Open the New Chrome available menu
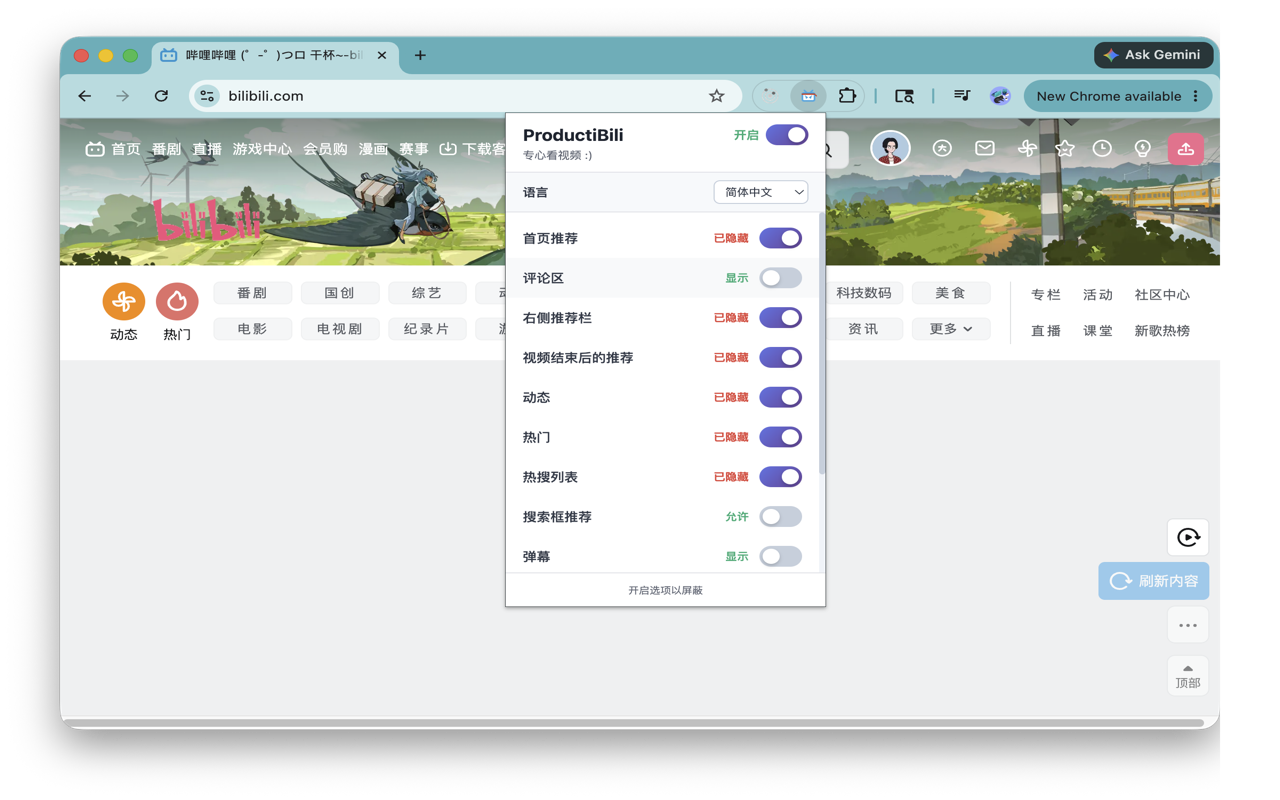Image resolution: width=1280 pixels, height=800 pixels. (x=1117, y=96)
